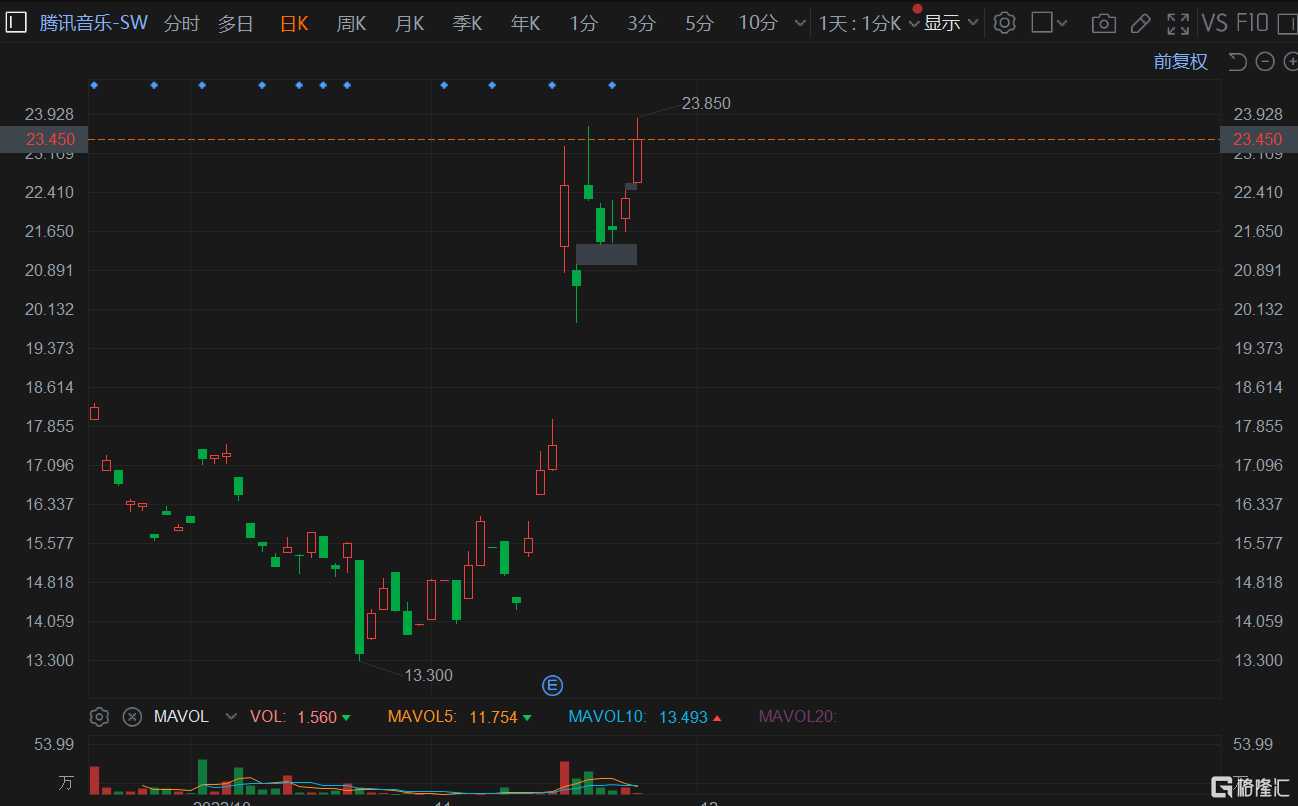Open the 1天:1分K dropdown
Image resolution: width=1298 pixels, height=806 pixels.
point(866,23)
